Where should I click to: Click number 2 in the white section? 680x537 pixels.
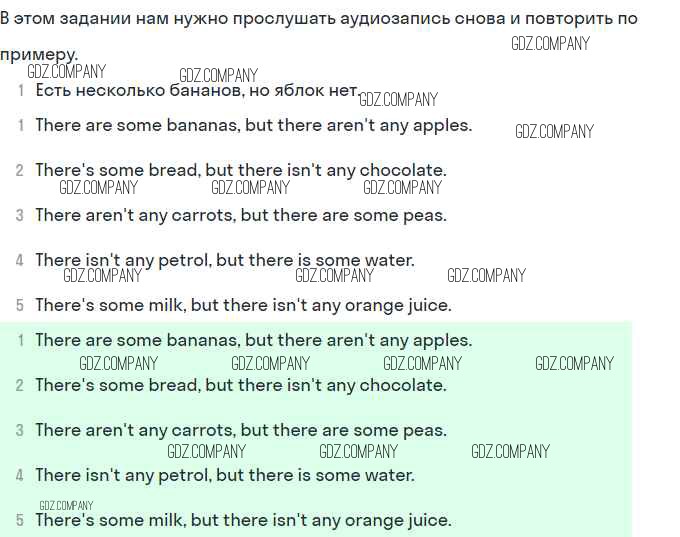tap(20, 171)
